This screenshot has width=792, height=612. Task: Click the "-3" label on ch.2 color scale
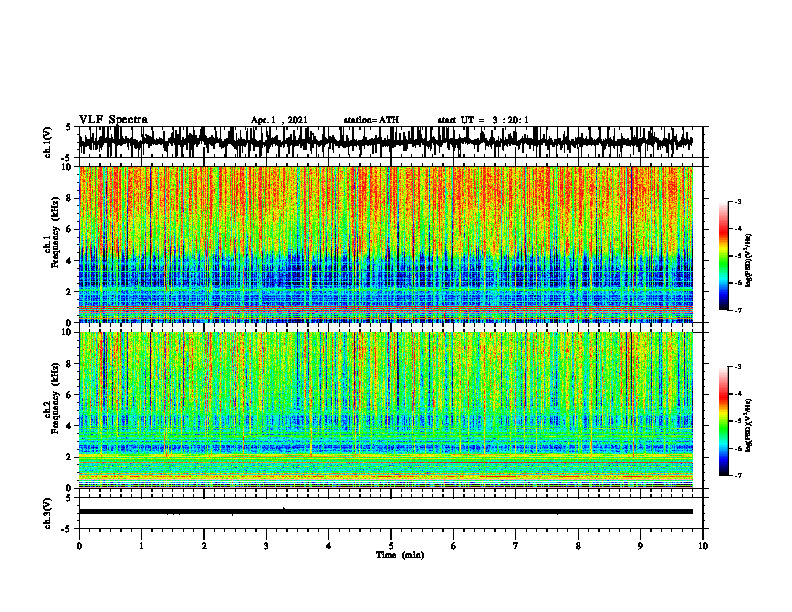738,367
